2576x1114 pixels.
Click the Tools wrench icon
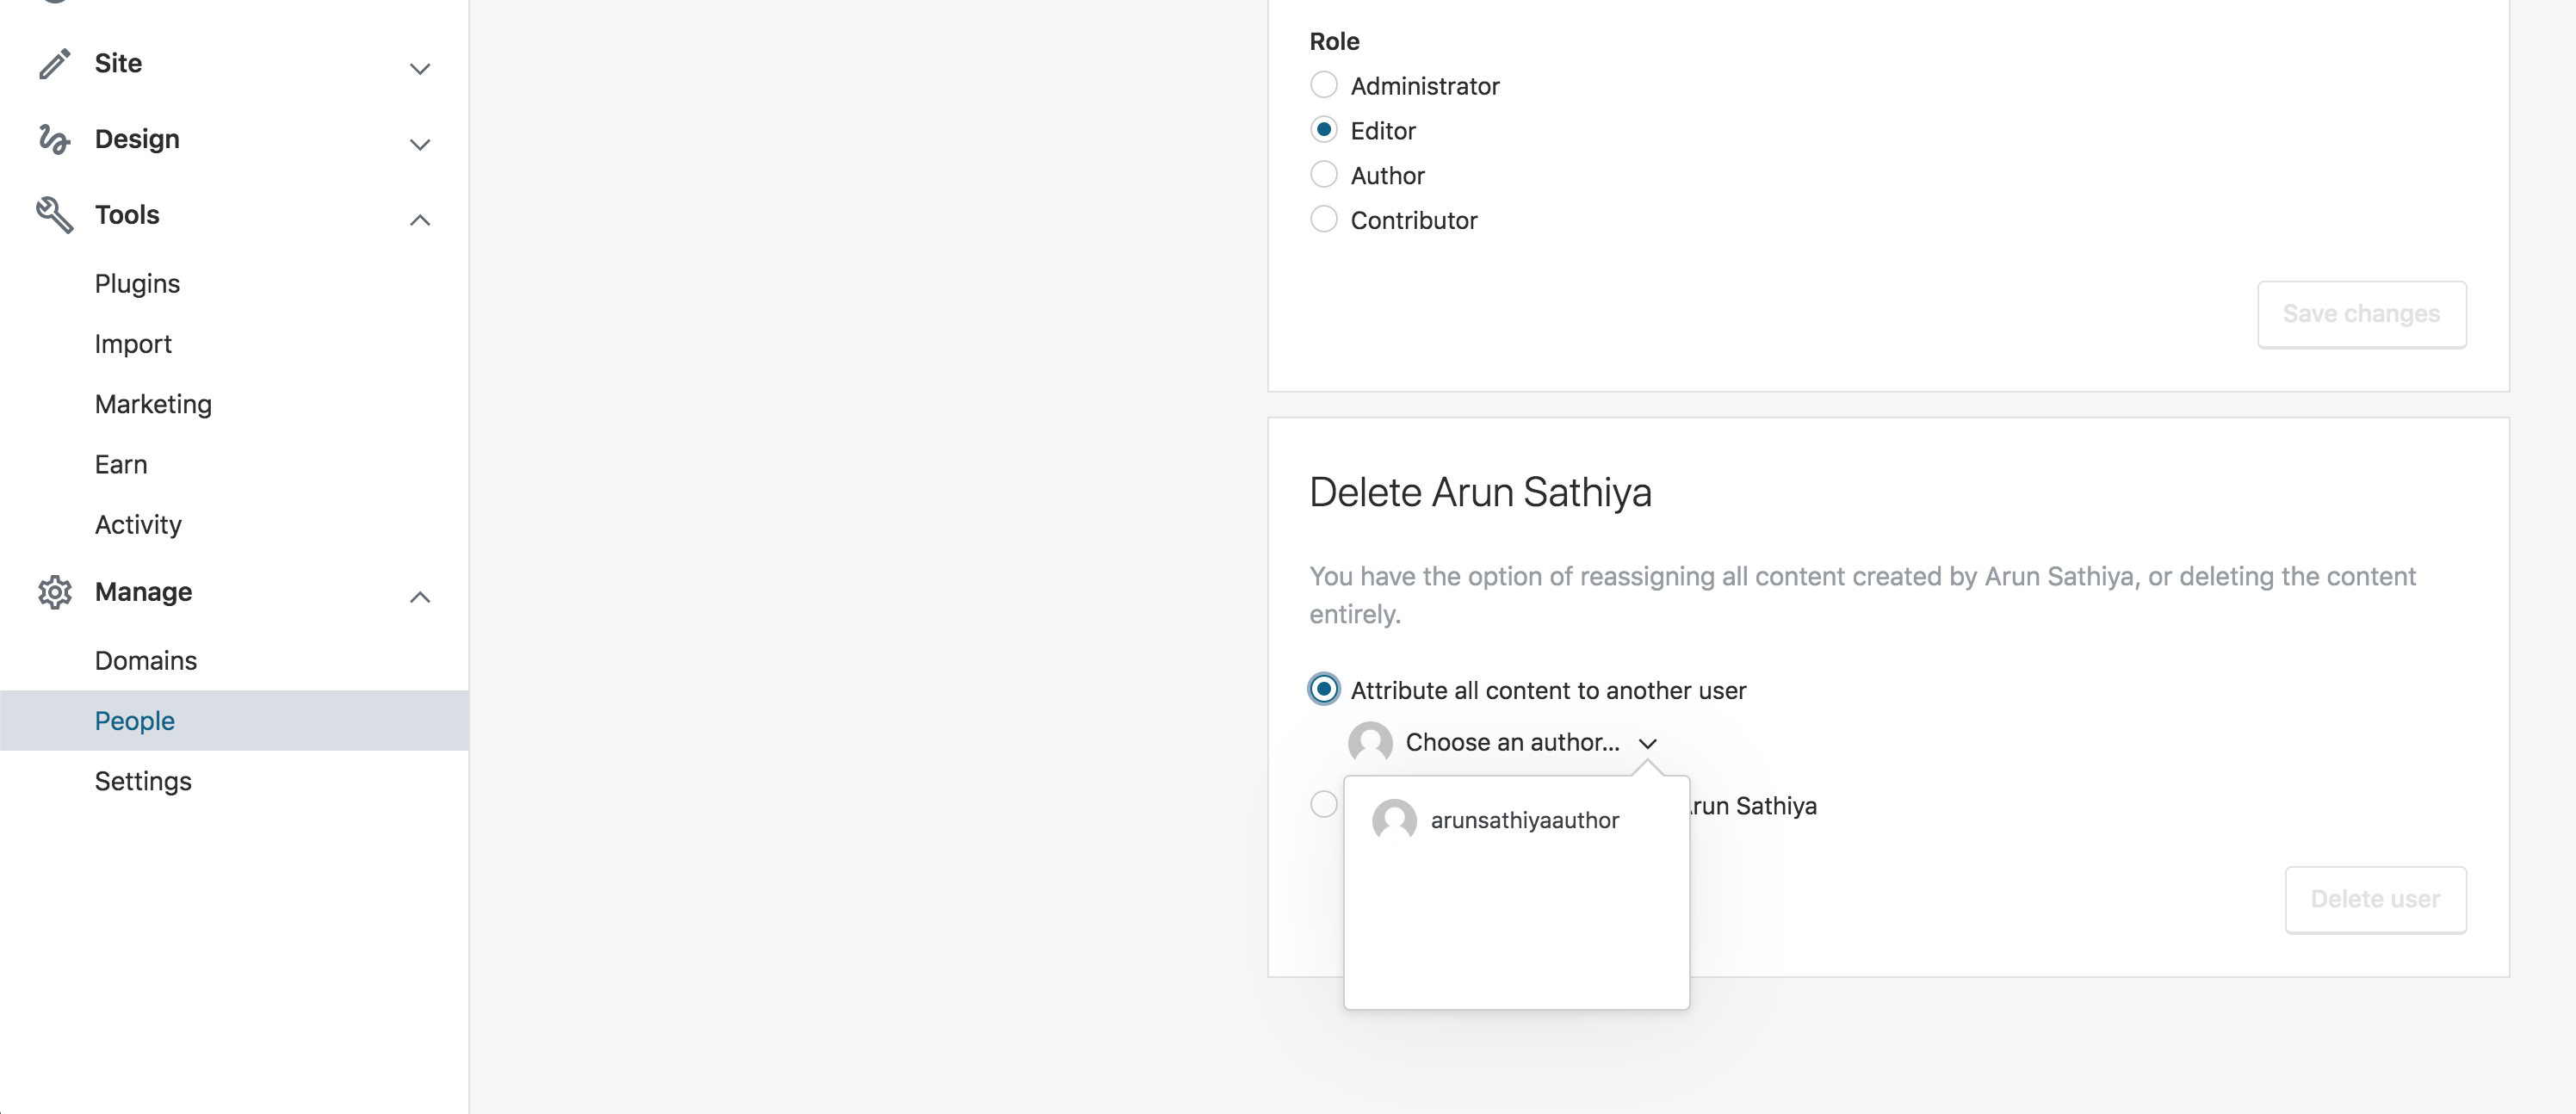point(55,215)
